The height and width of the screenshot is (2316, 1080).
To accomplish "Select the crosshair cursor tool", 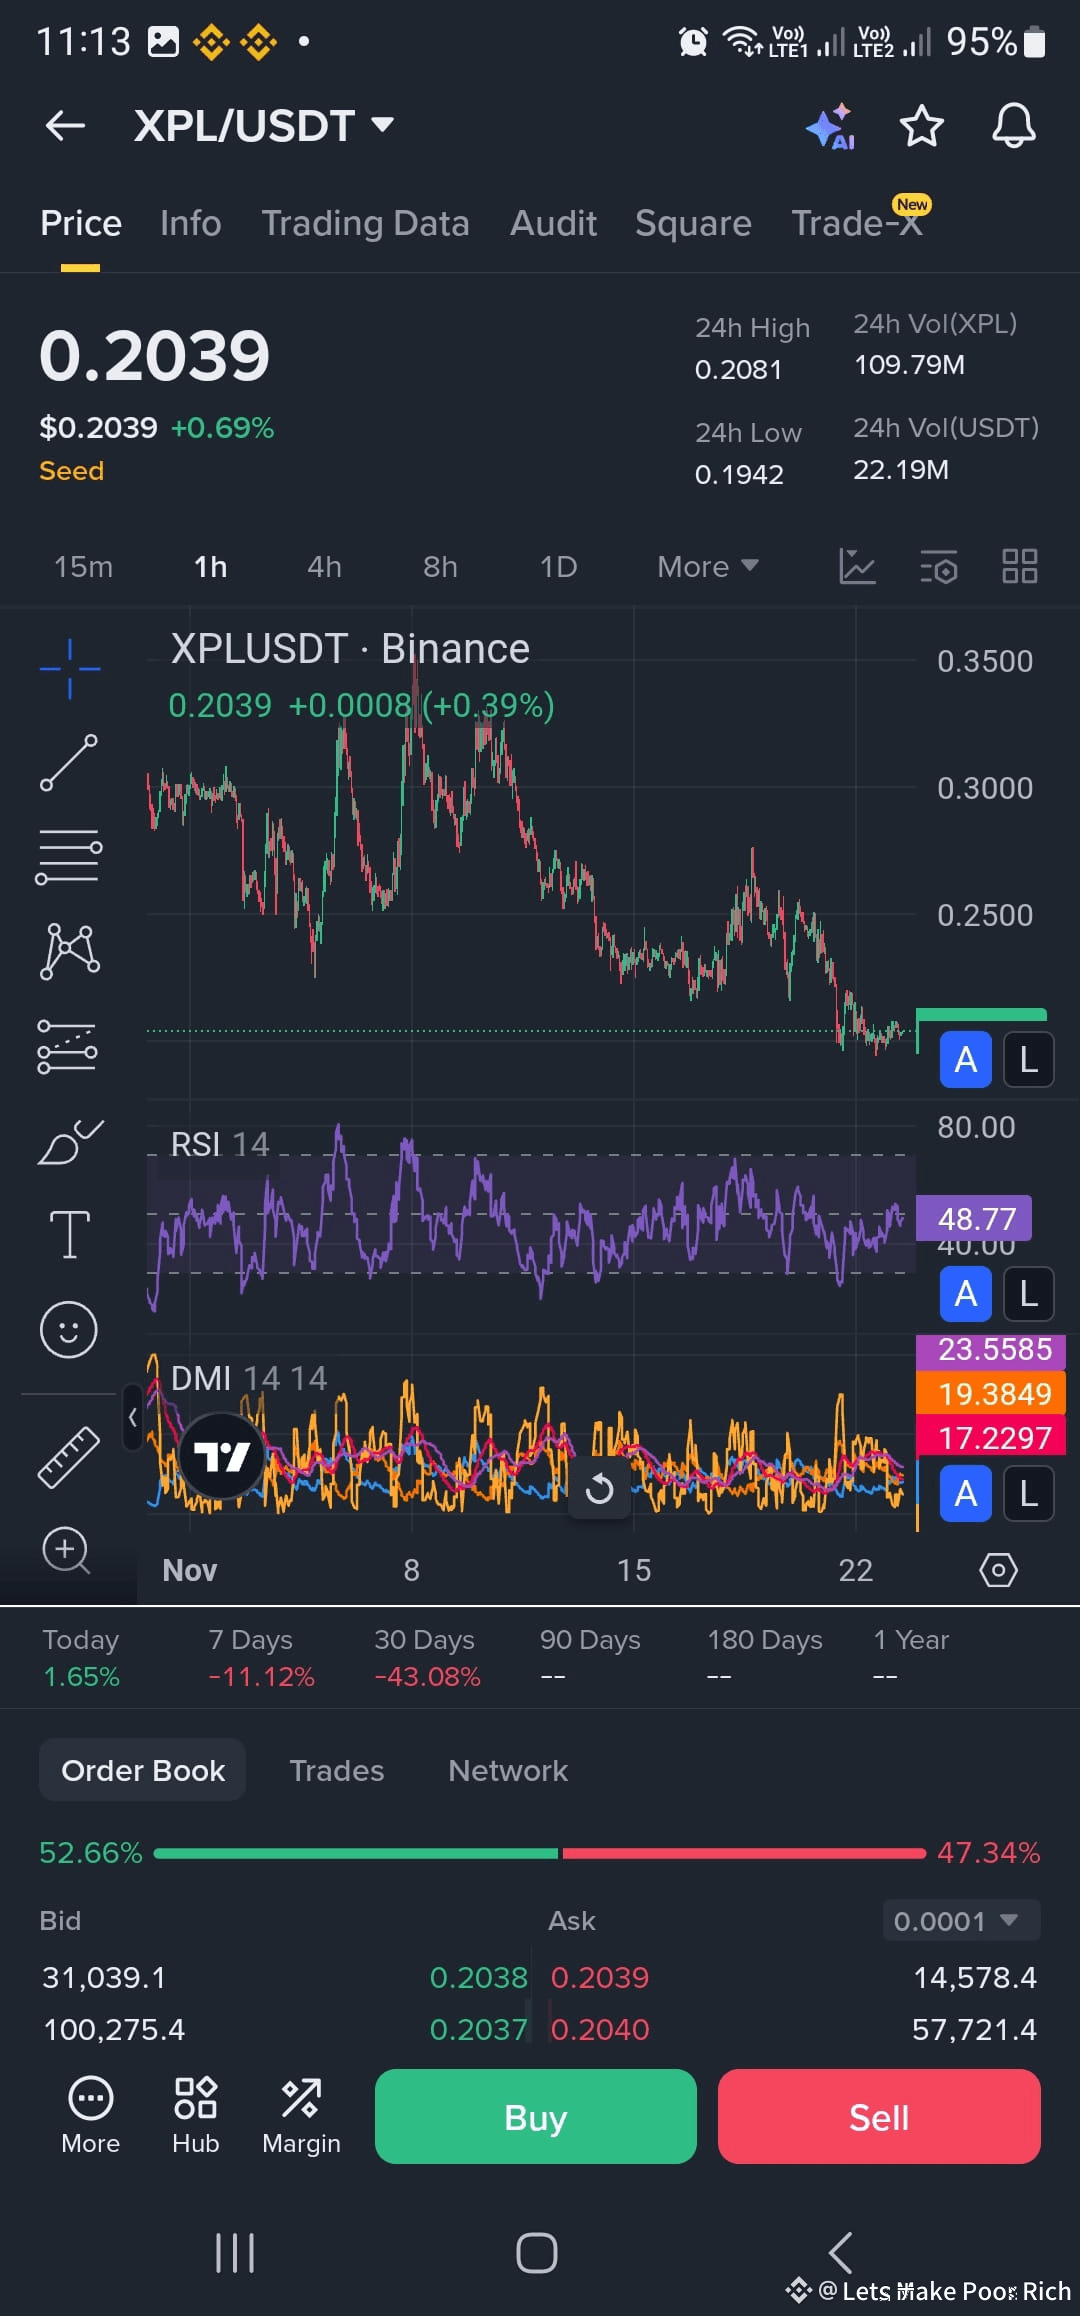I will [69, 668].
